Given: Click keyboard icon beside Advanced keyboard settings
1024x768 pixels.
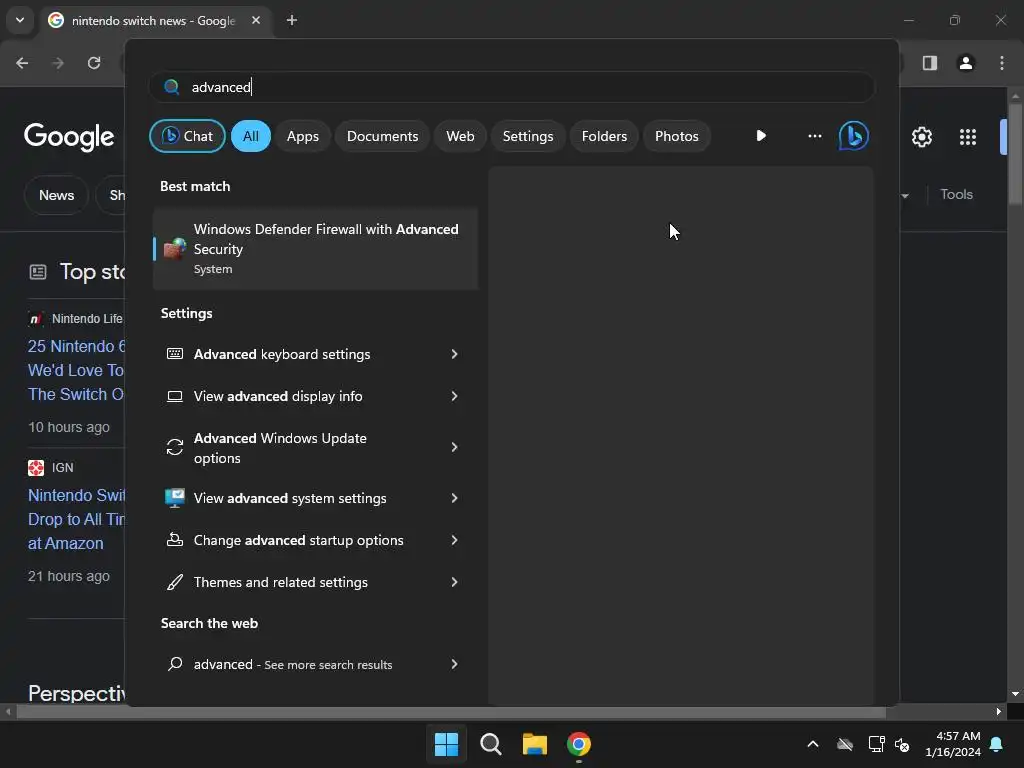Looking at the screenshot, I should (175, 354).
